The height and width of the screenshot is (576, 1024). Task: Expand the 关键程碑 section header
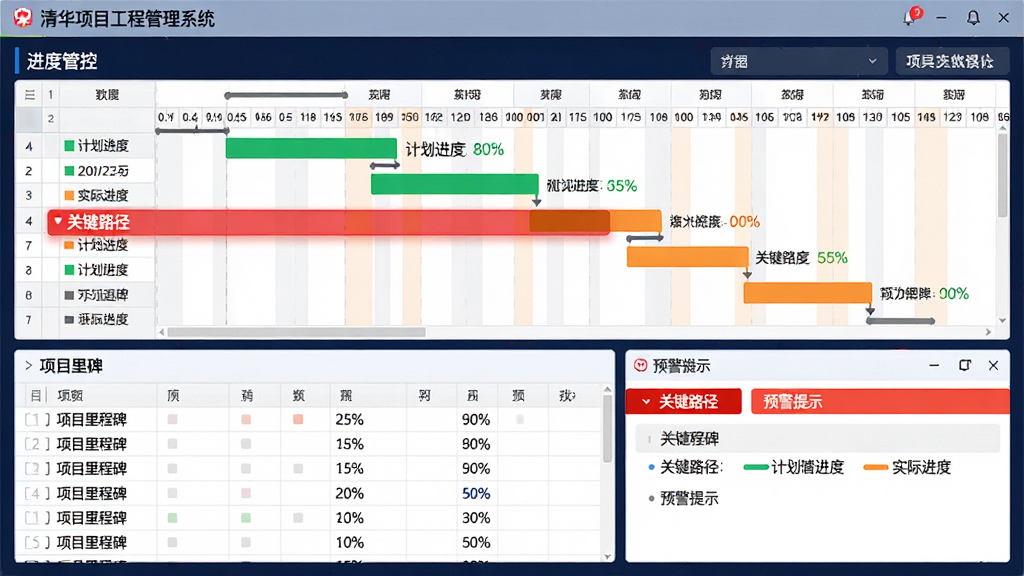(818, 439)
